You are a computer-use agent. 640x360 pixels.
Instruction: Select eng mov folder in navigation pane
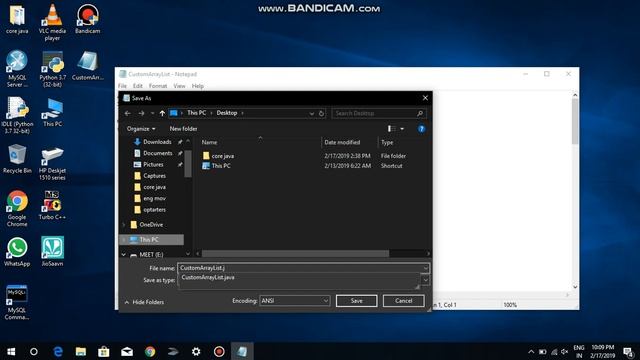pos(154,198)
